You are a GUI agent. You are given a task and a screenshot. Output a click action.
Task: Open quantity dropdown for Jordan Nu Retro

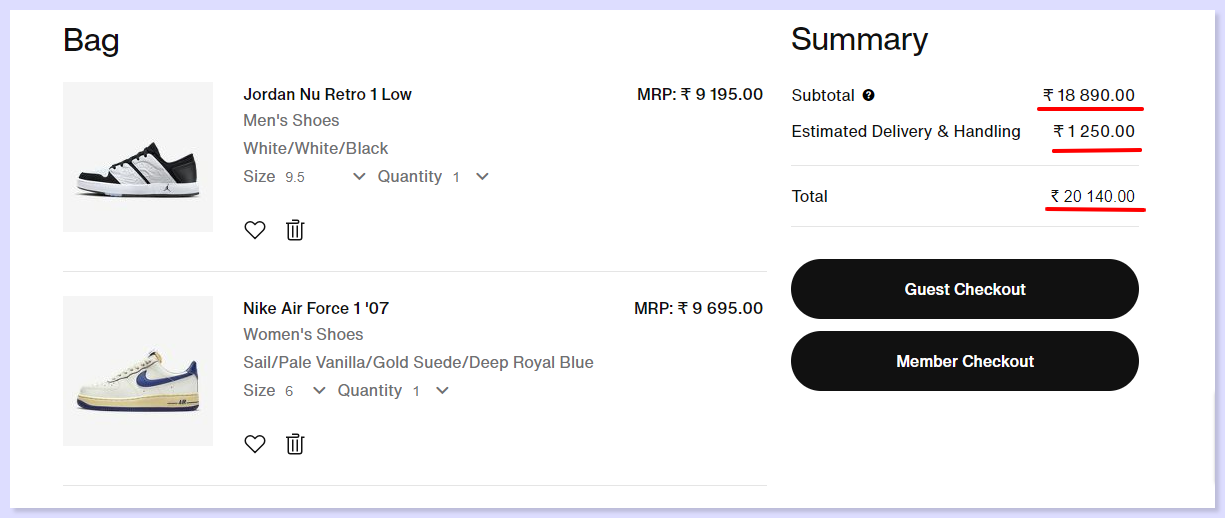coord(482,177)
